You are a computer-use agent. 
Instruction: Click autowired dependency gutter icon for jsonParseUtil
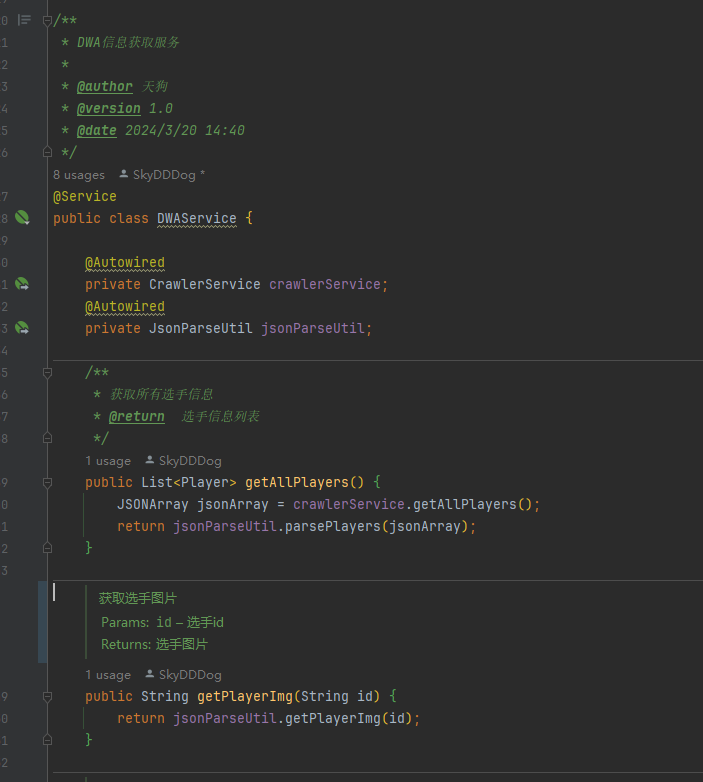[22, 328]
